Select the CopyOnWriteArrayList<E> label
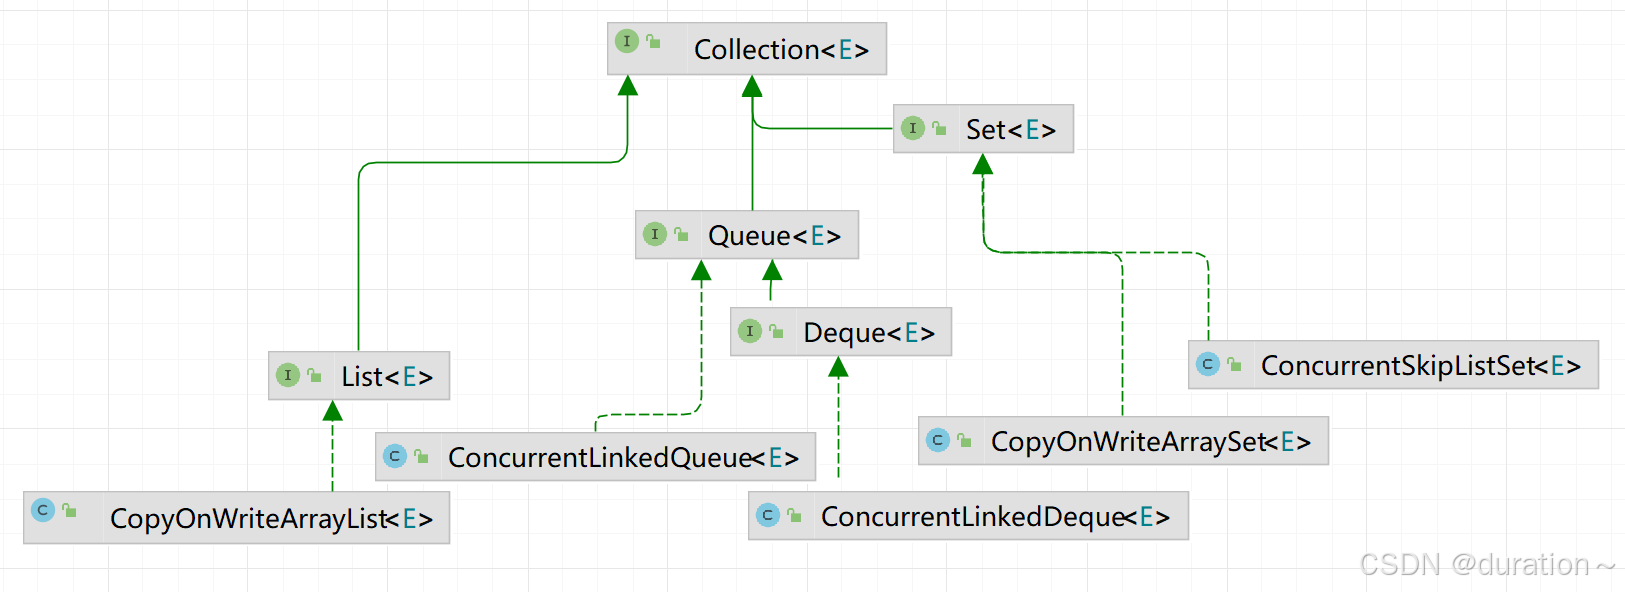Screen dimensions: 1625x592 coord(272,518)
